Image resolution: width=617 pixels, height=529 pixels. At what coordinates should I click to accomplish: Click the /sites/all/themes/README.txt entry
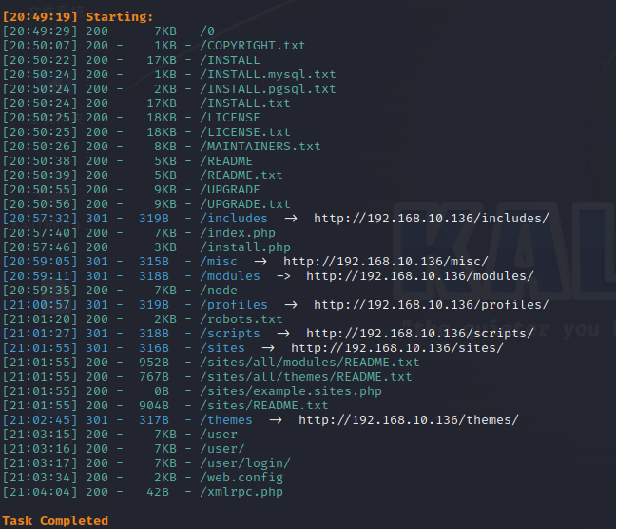306,377
